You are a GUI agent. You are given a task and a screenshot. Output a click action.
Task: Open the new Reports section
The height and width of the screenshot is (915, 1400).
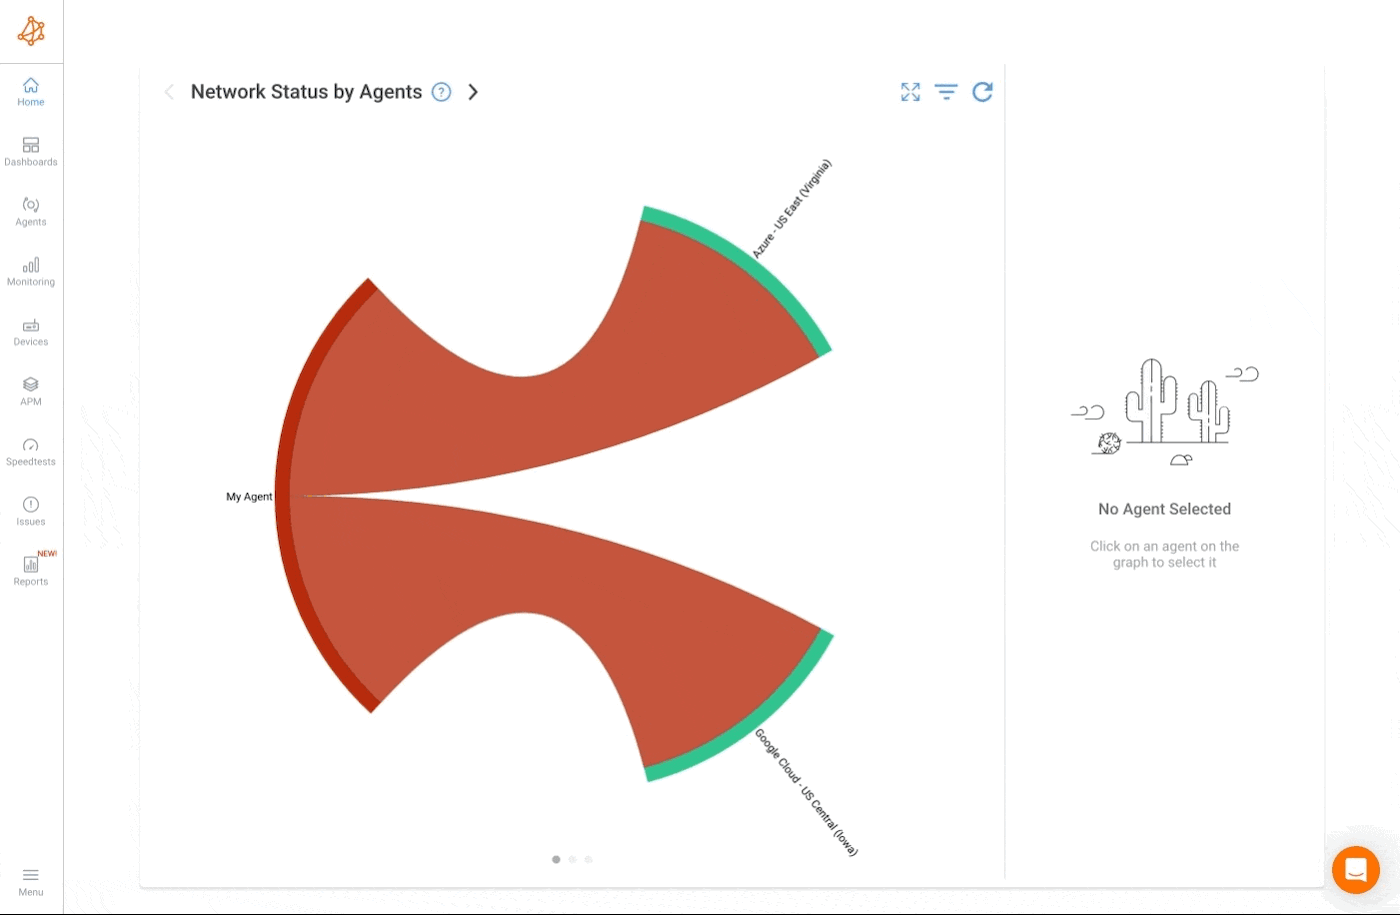[x=30, y=570]
